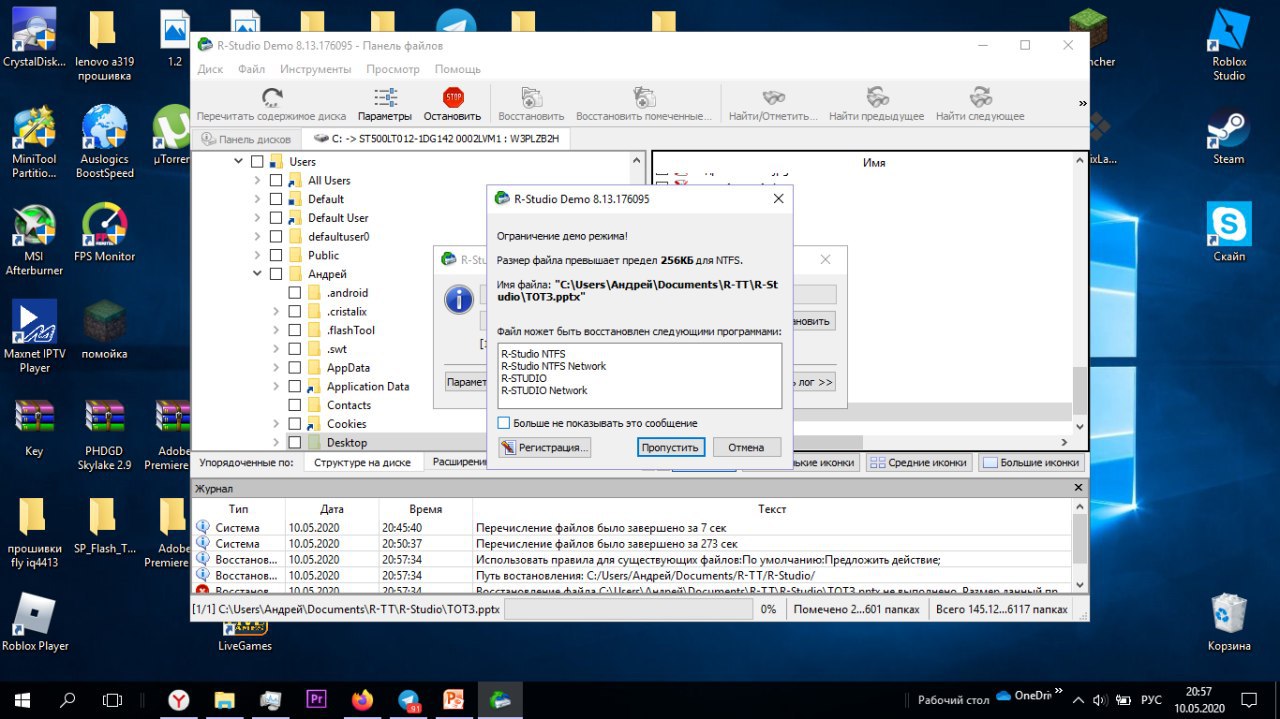
Task: Switch view to Средние иконки
Action: click(918, 463)
